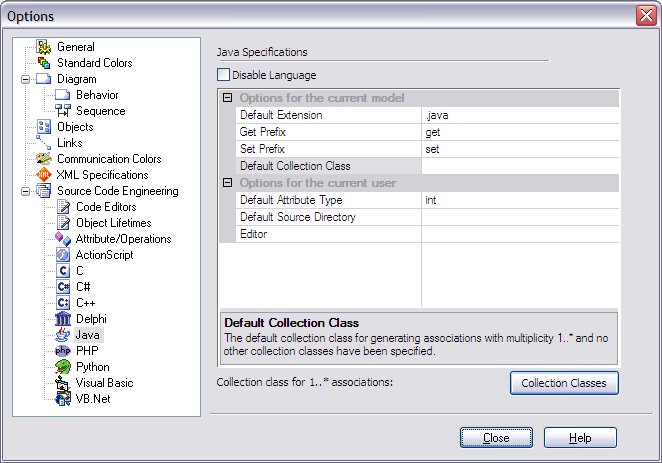Edit the Get Prefix value field
The height and width of the screenshot is (463, 662).
520,132
